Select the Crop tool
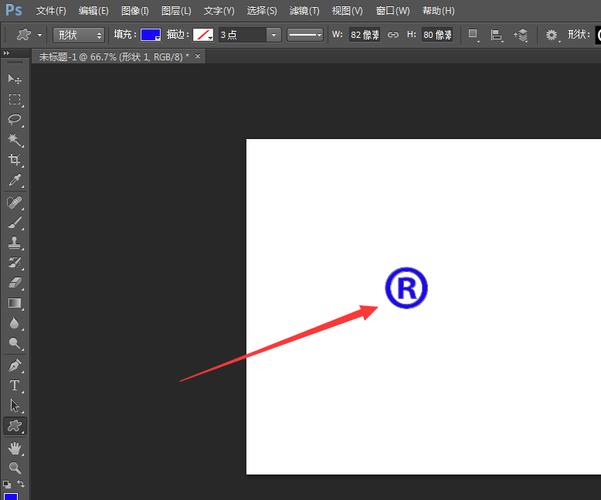601x500 pixels. tap(15, 160)
